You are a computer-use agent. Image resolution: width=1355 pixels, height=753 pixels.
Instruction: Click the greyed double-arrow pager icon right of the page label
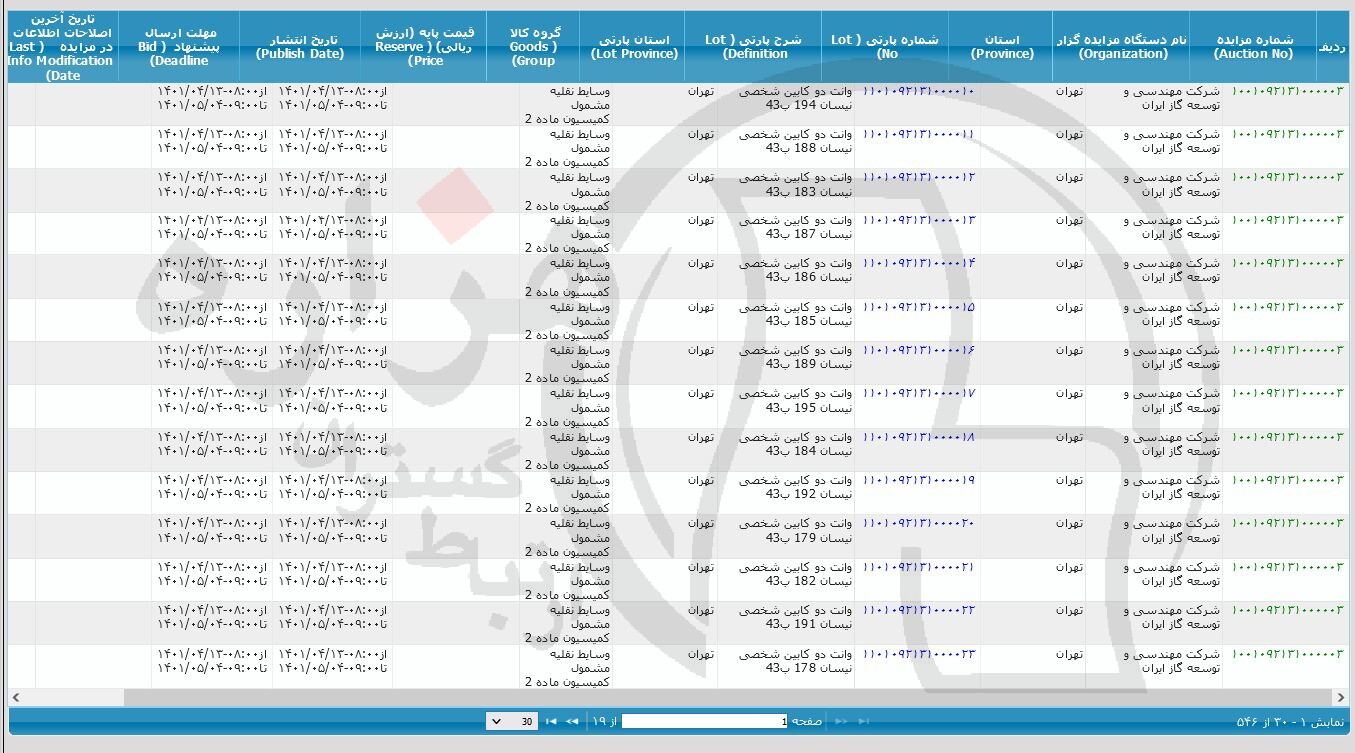(x=841, y=721)
